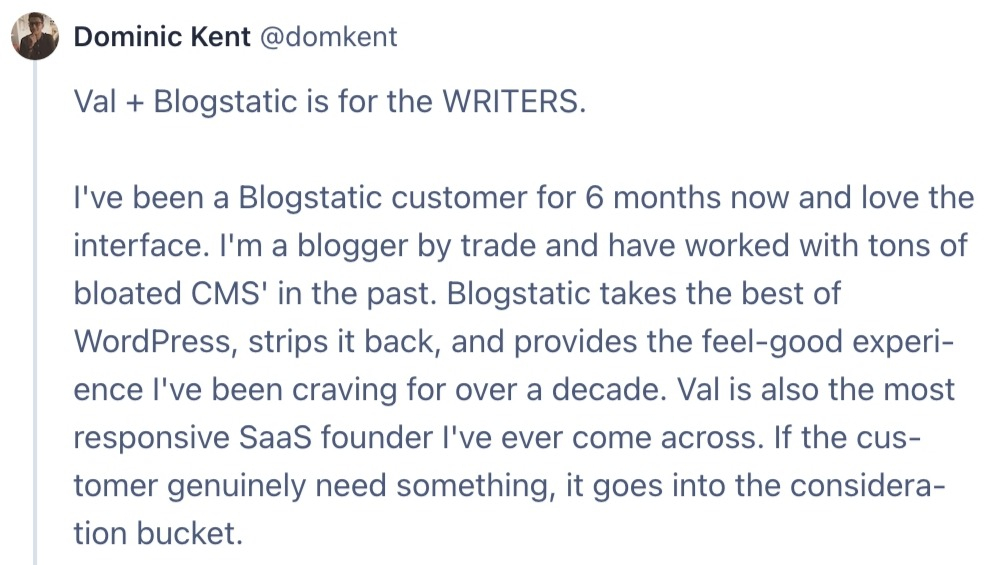The image size is (1000, 565).
Task: Open the @domkent handle link
Action: (x=328, y=37)
